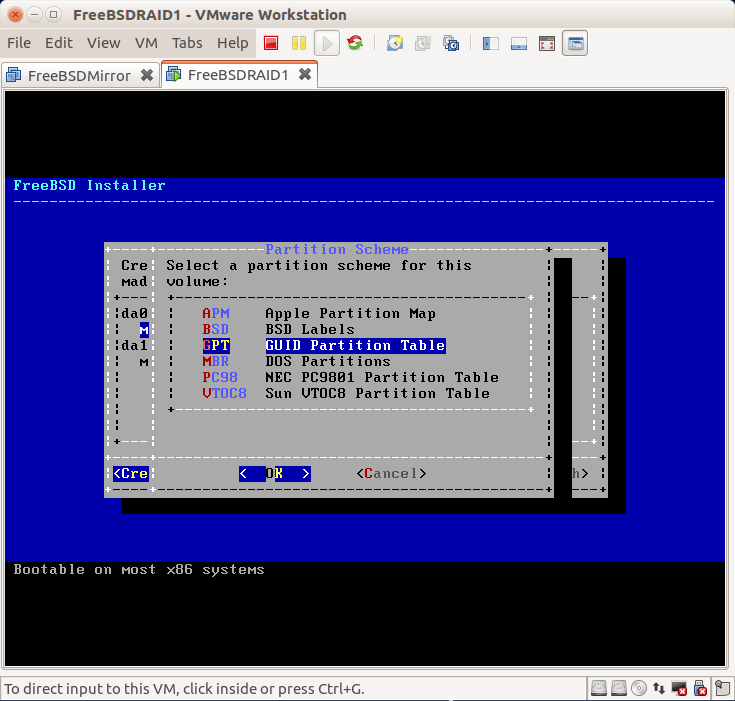Select VTOC8 Sun Partition Table option

[346, 393]
